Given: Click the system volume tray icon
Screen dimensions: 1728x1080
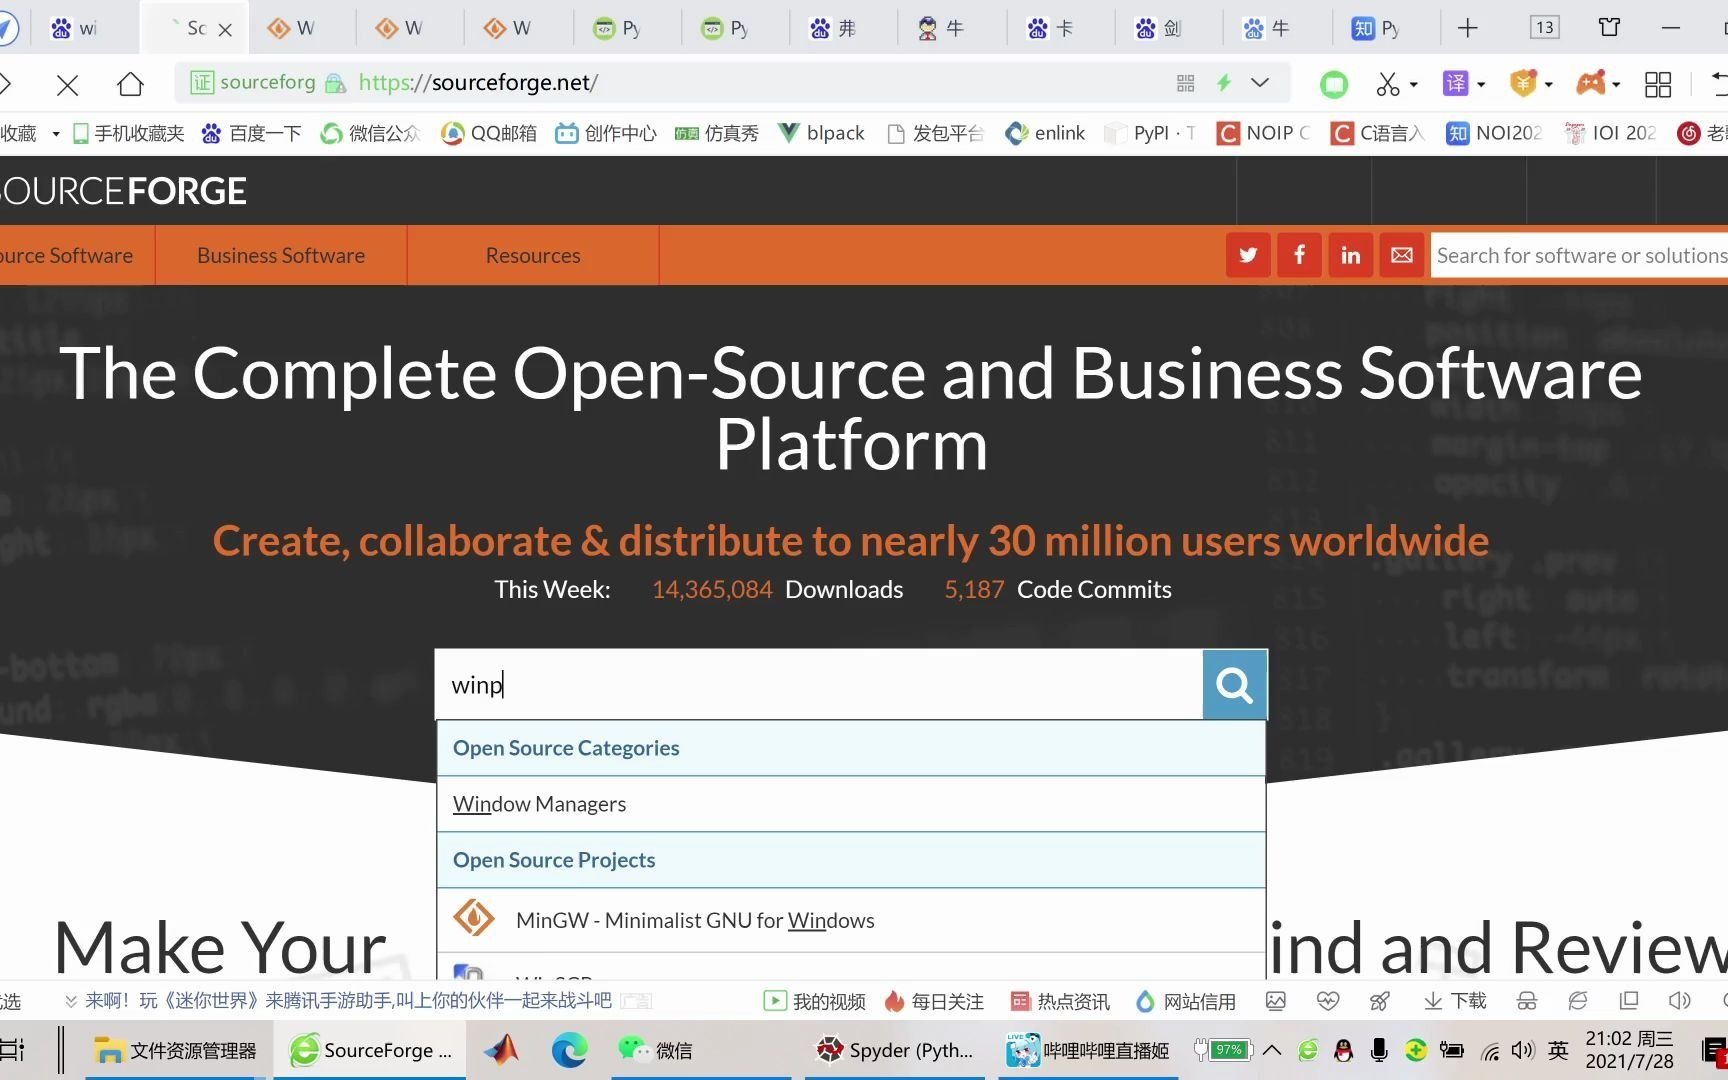Looking at the screenshot, I should (1522, 1050).
